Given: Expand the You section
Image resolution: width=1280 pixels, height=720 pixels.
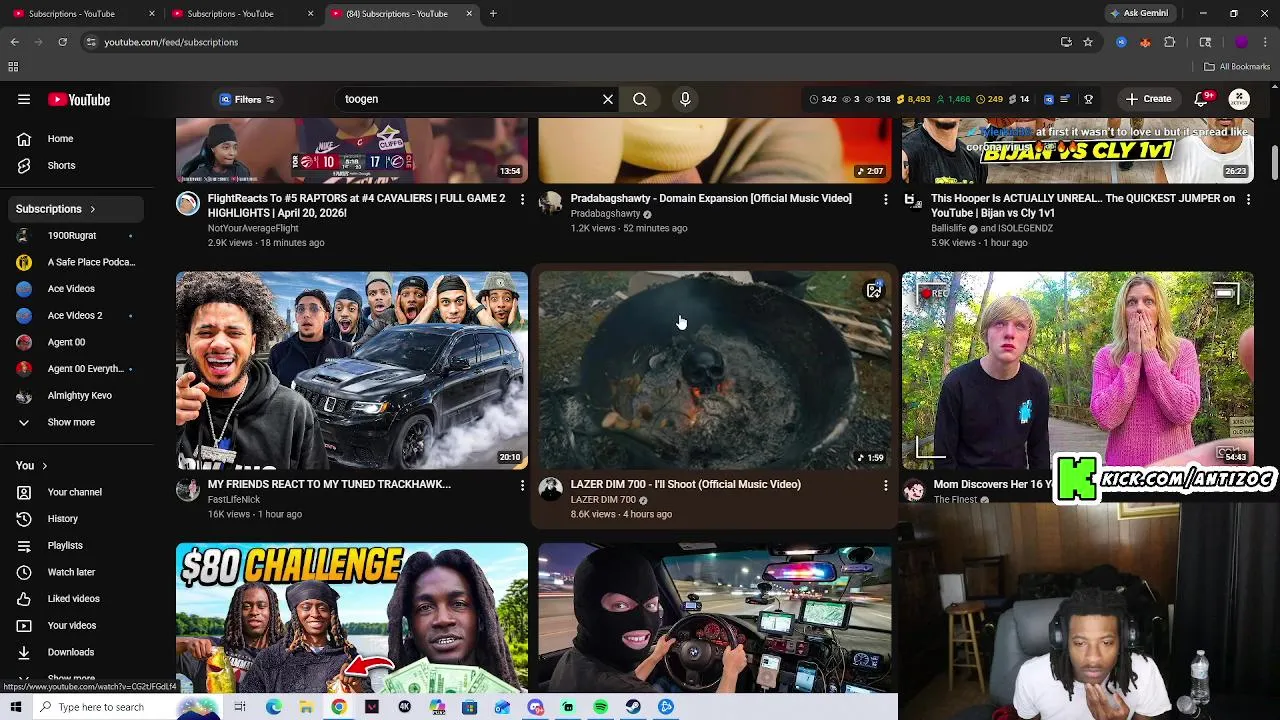Looking at the screenshot, I should tap(32, 465).
